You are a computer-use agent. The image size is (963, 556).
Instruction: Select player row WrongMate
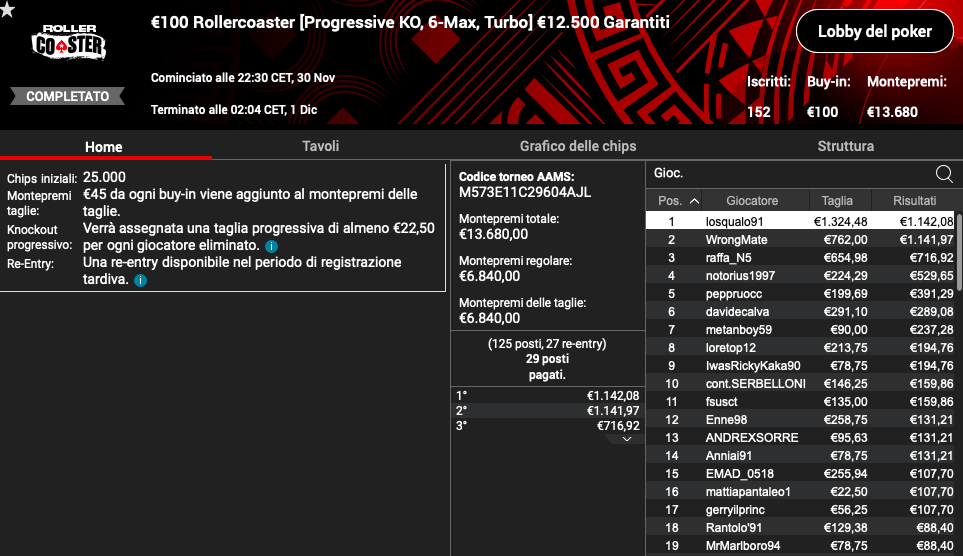[x=800, y=240]
